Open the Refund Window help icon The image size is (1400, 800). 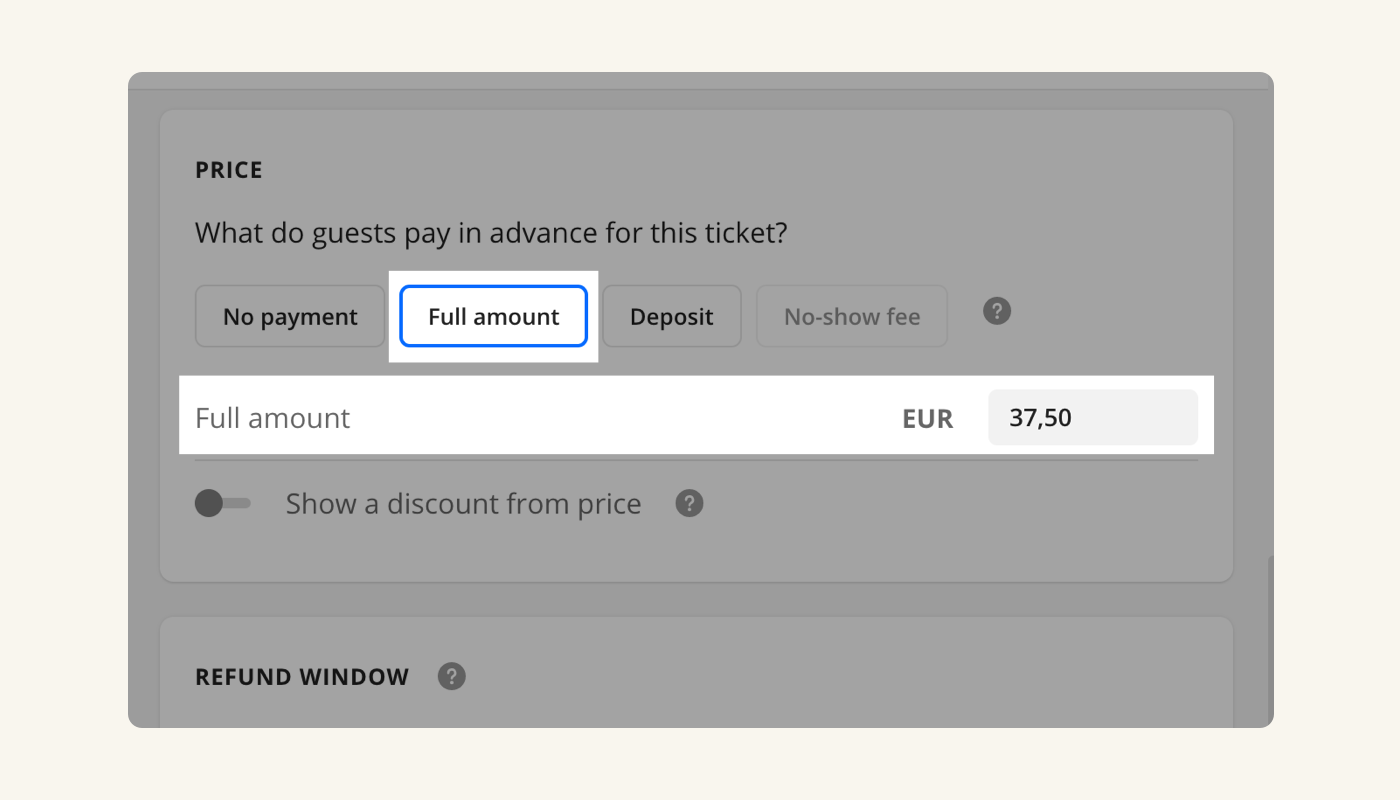pos(451,677)
